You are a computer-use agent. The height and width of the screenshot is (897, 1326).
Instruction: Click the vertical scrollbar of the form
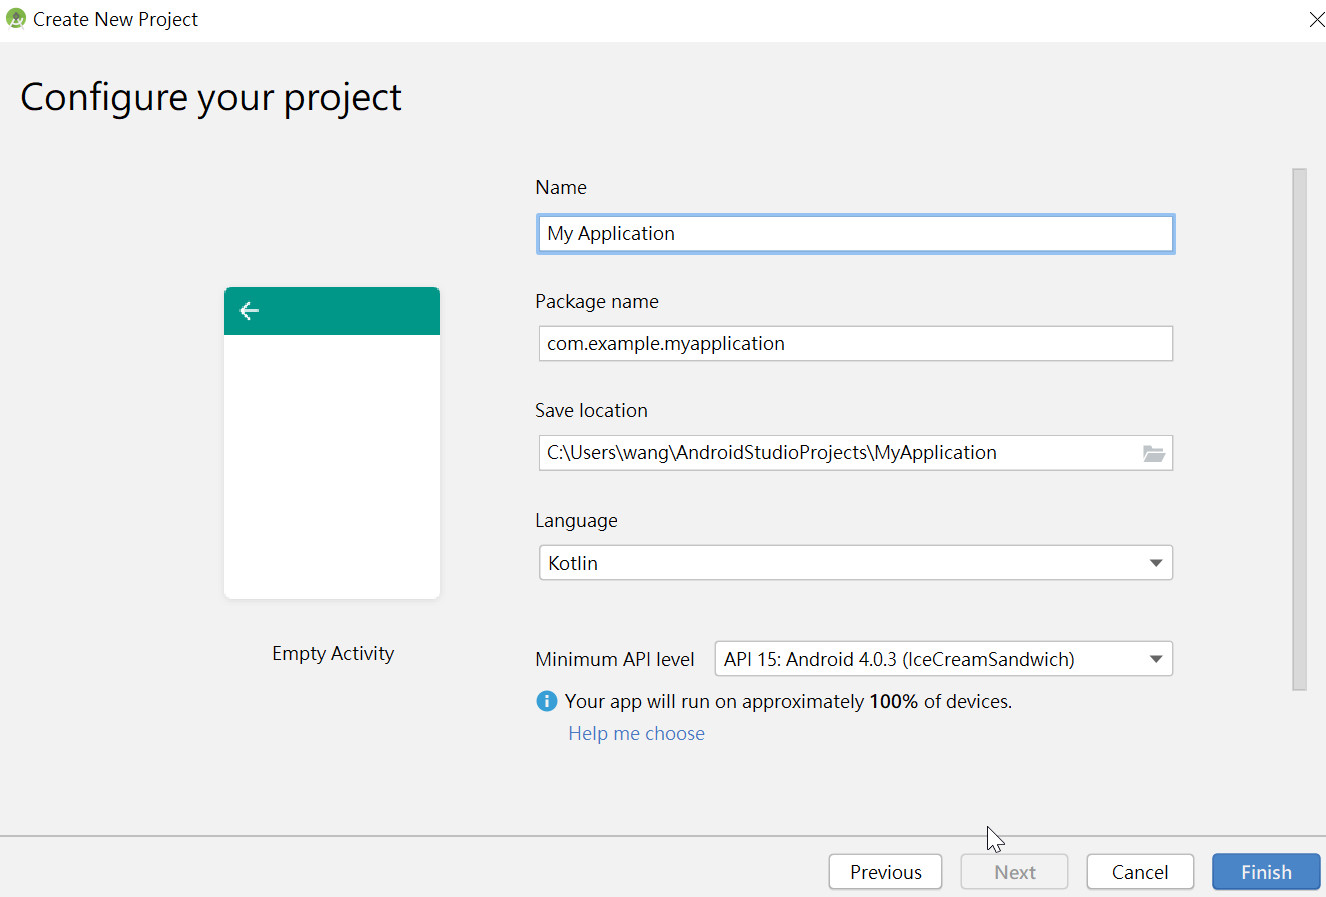1299,429
